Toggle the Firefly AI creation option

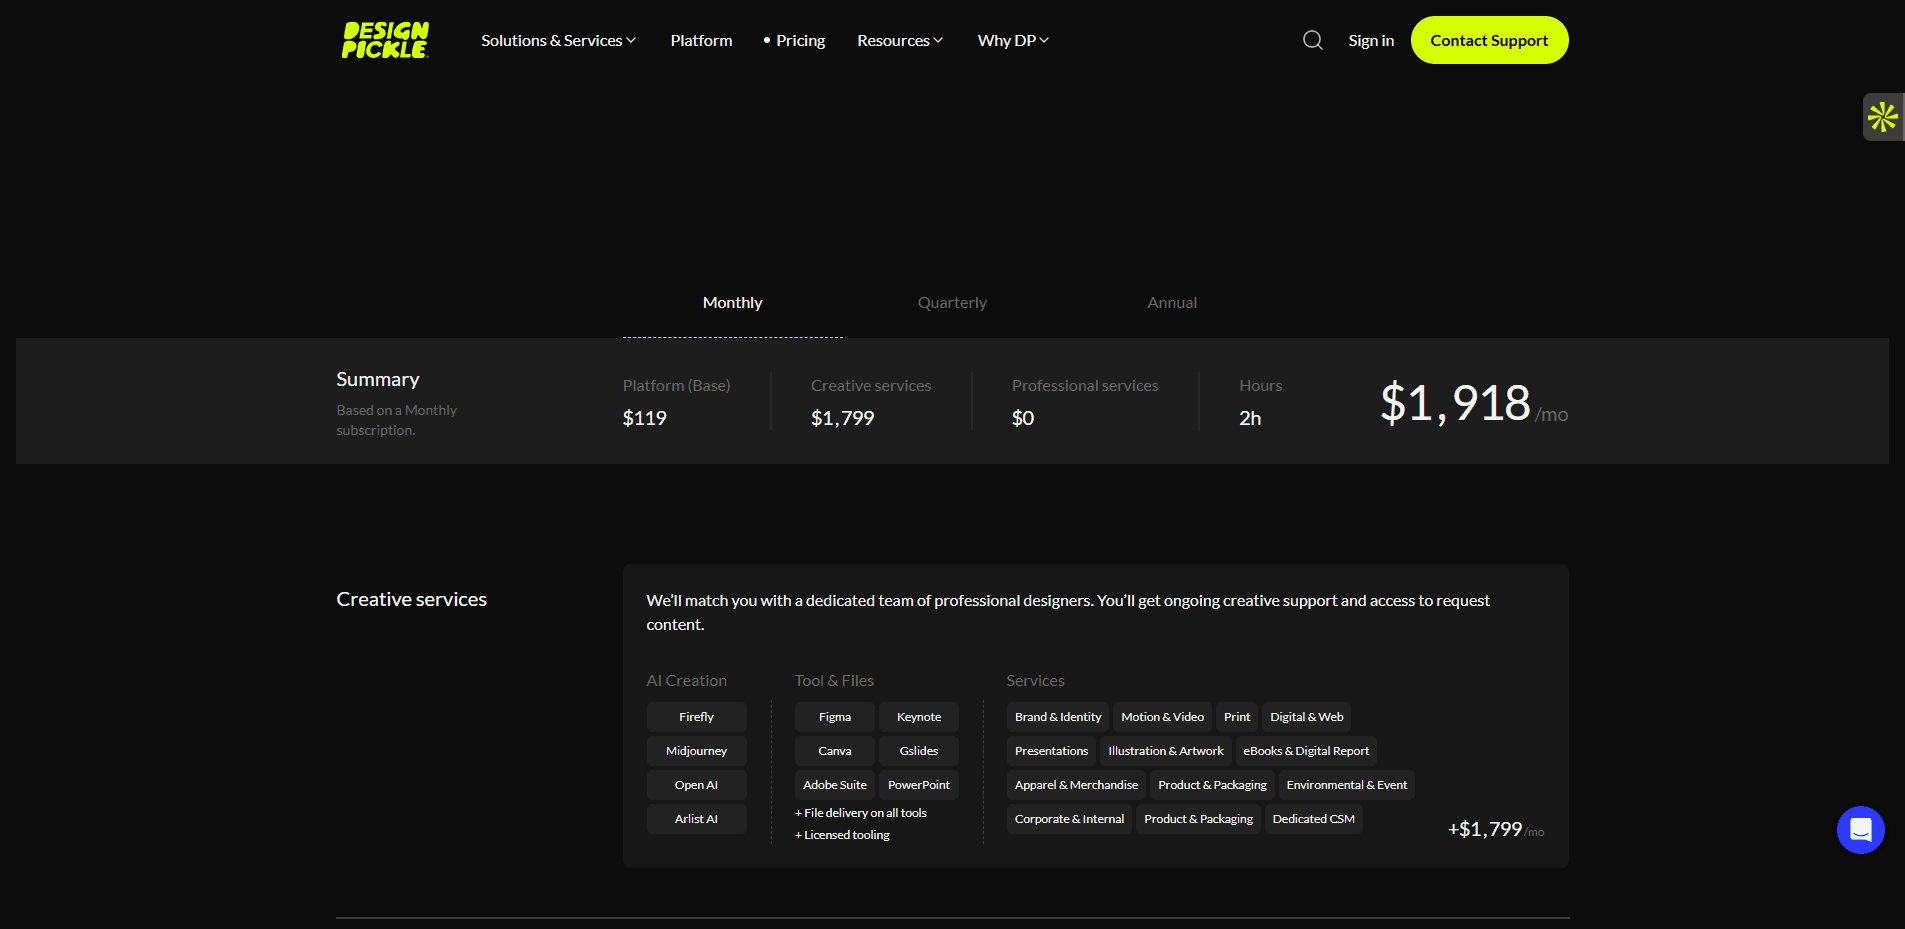pos(696,716)
